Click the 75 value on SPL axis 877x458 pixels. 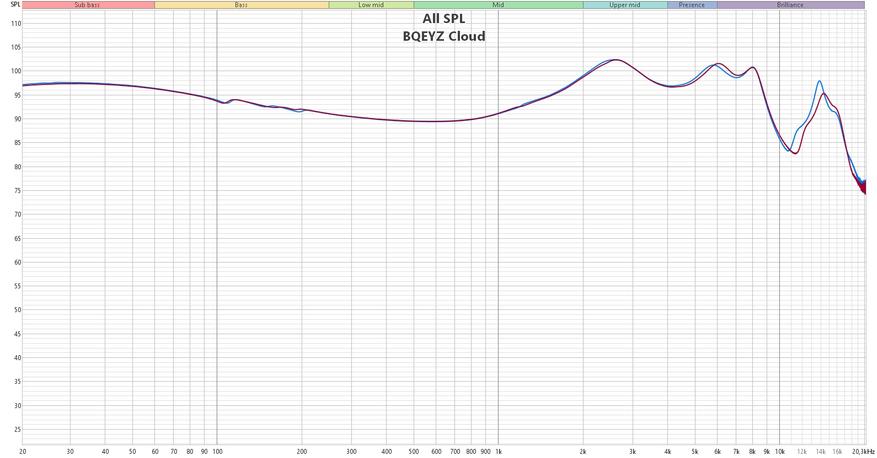tap(17, 191)
